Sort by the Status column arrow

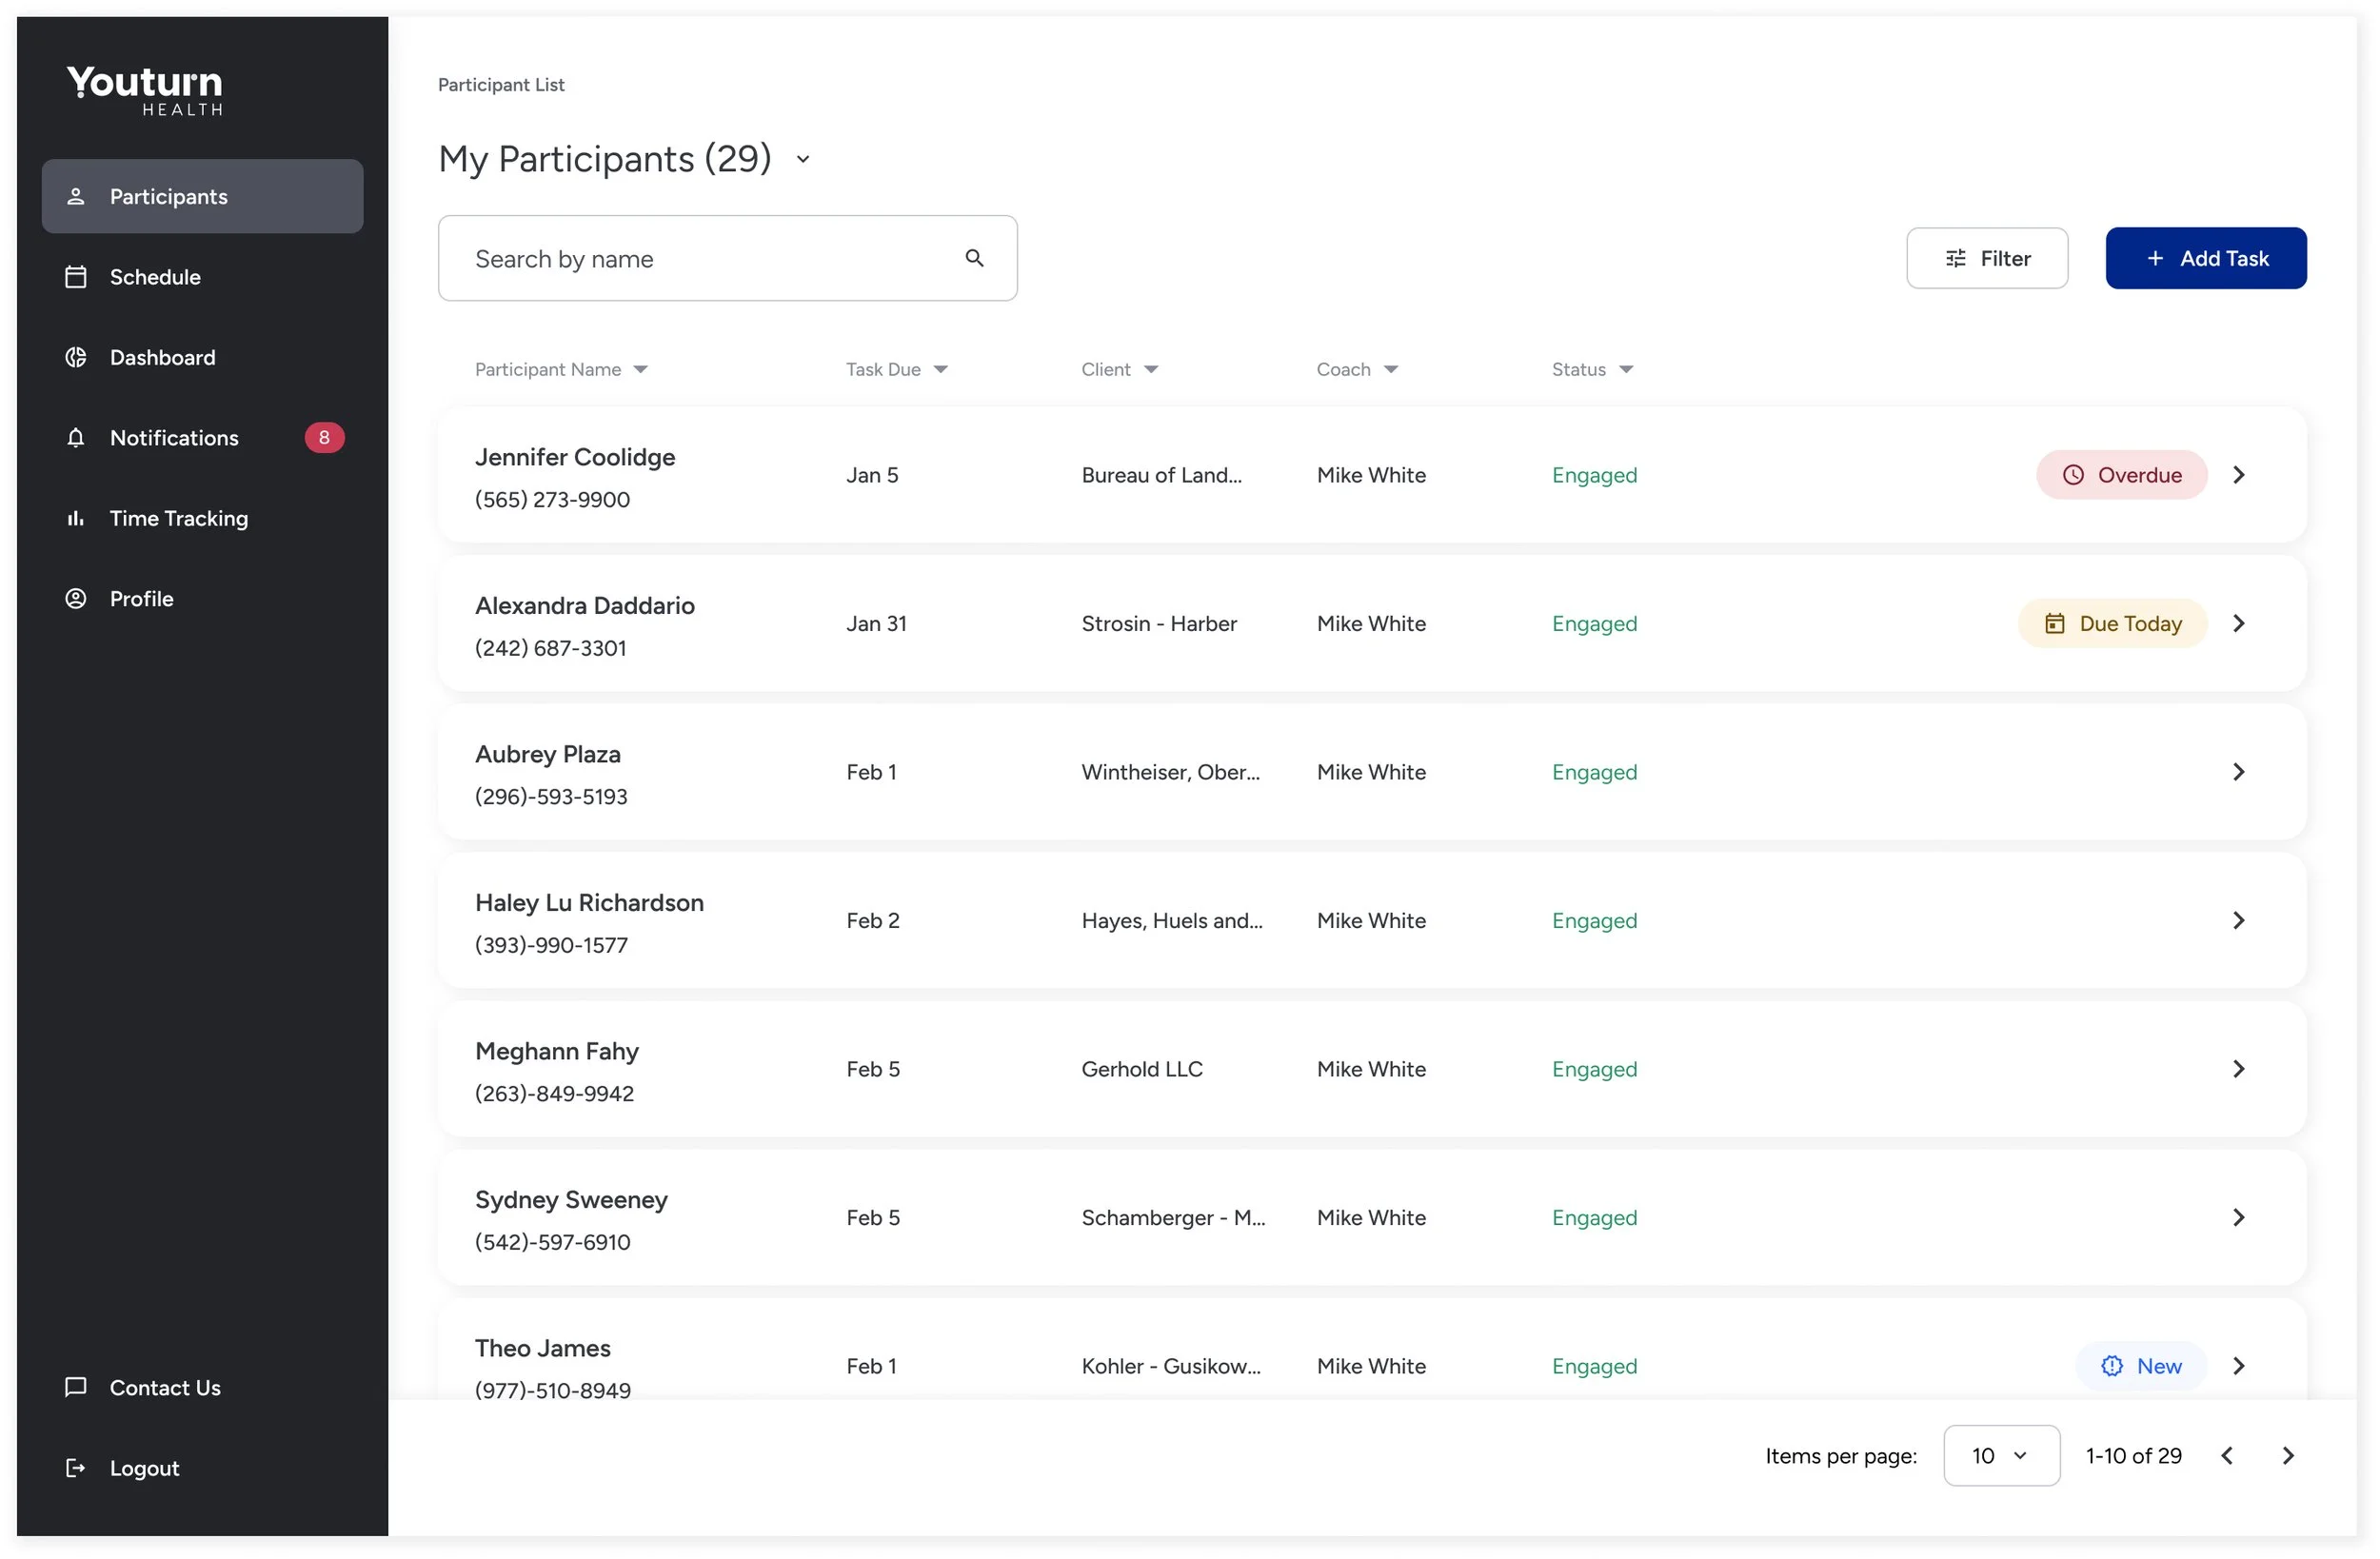[1626, 369]
